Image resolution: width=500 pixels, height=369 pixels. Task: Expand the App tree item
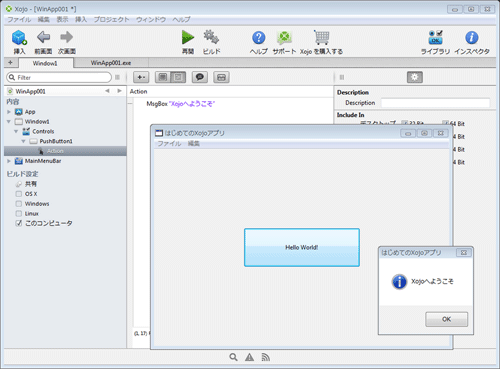9,112
